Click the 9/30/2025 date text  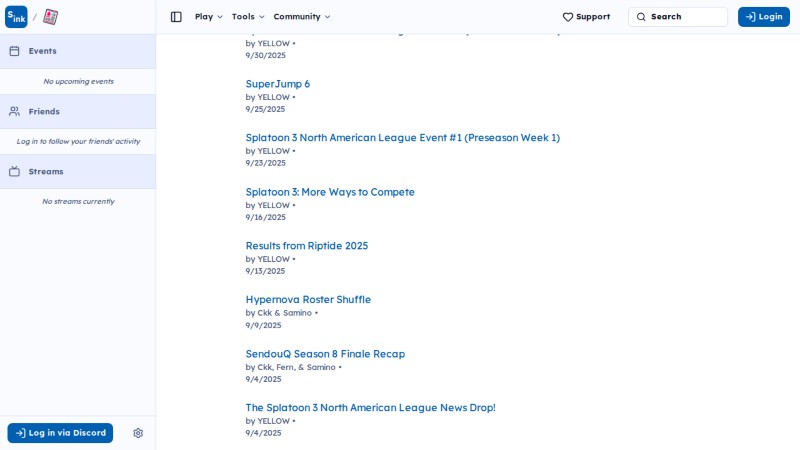265,55
